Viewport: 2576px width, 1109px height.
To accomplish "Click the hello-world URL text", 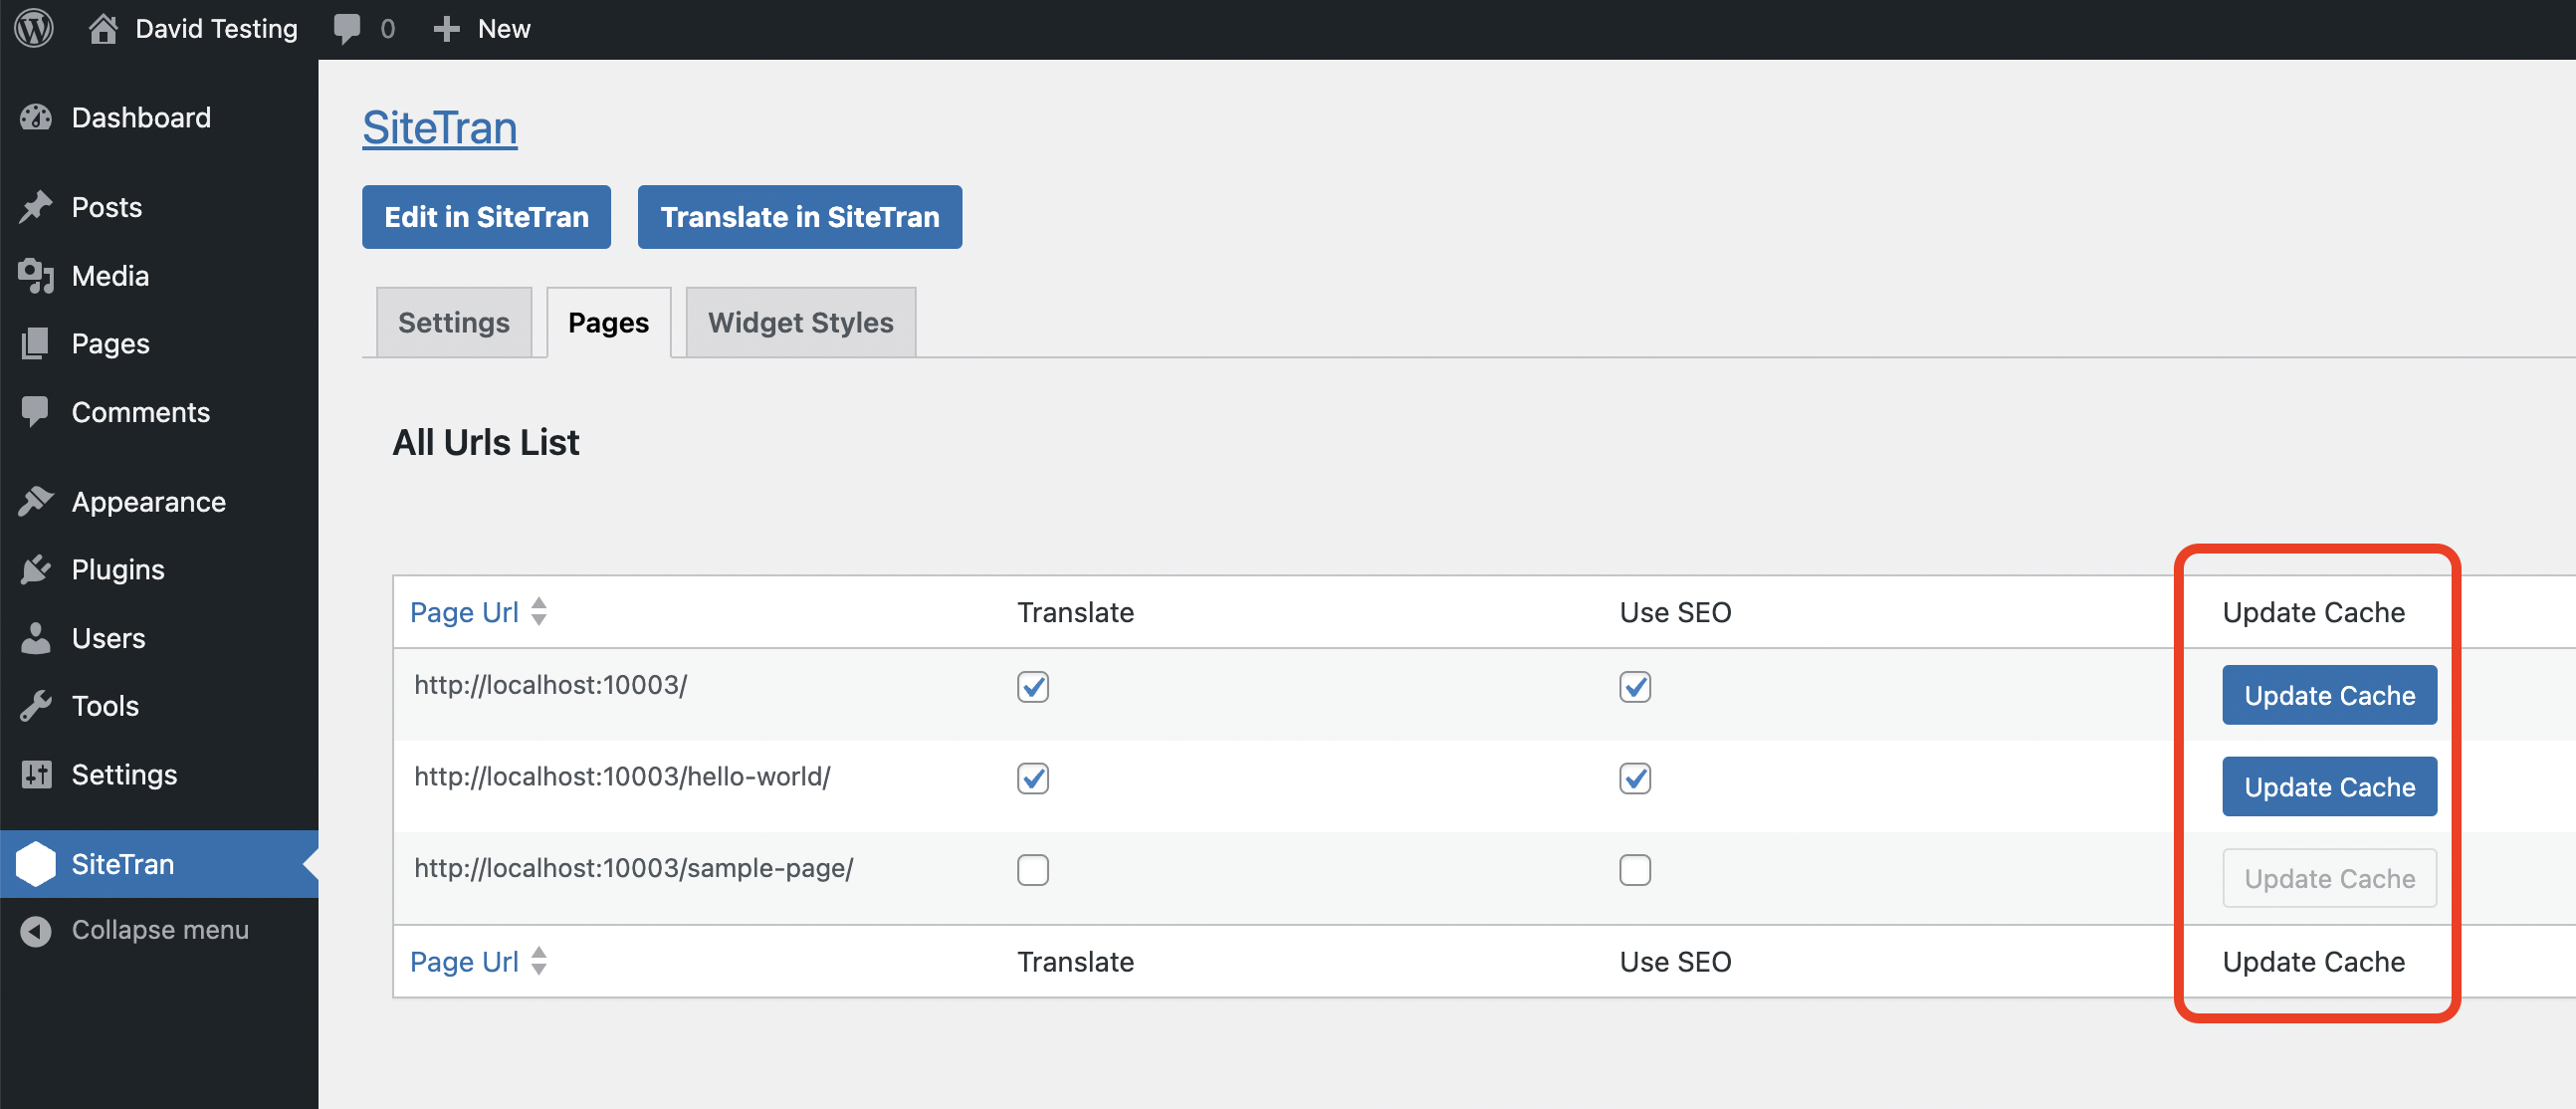I will tap(622, 777).
